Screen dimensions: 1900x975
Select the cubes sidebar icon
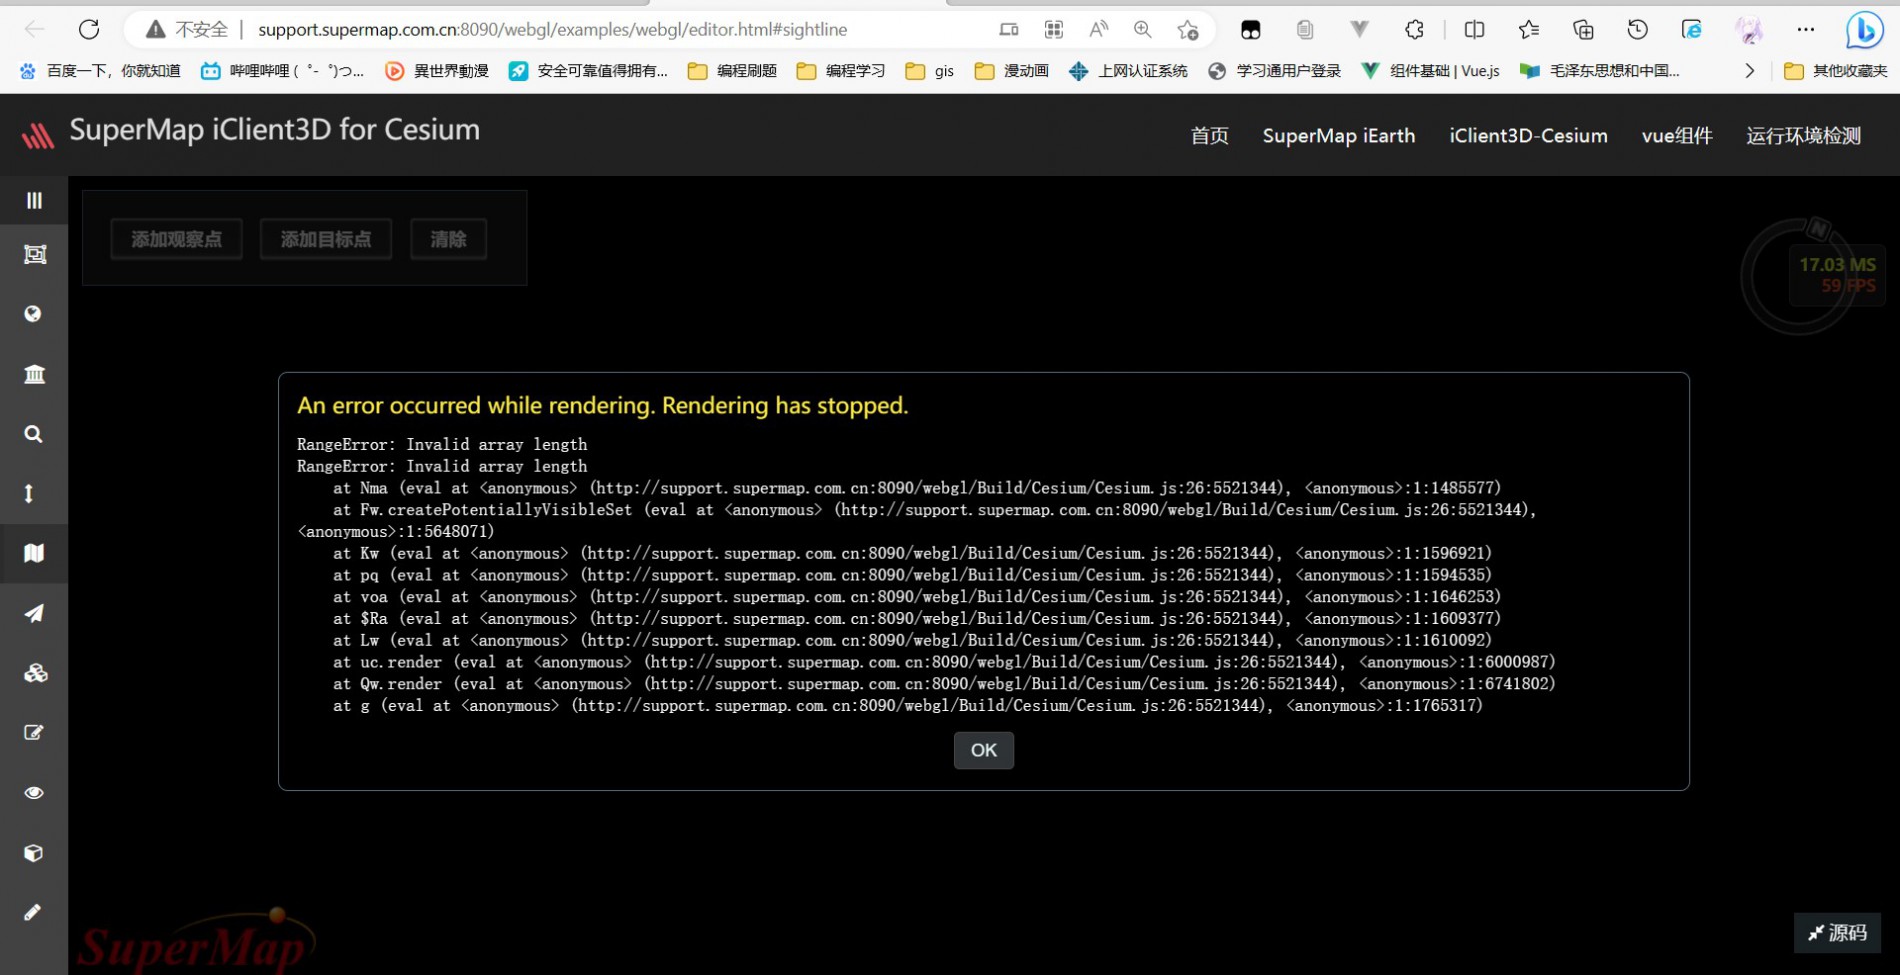click(x=35, y=673)
